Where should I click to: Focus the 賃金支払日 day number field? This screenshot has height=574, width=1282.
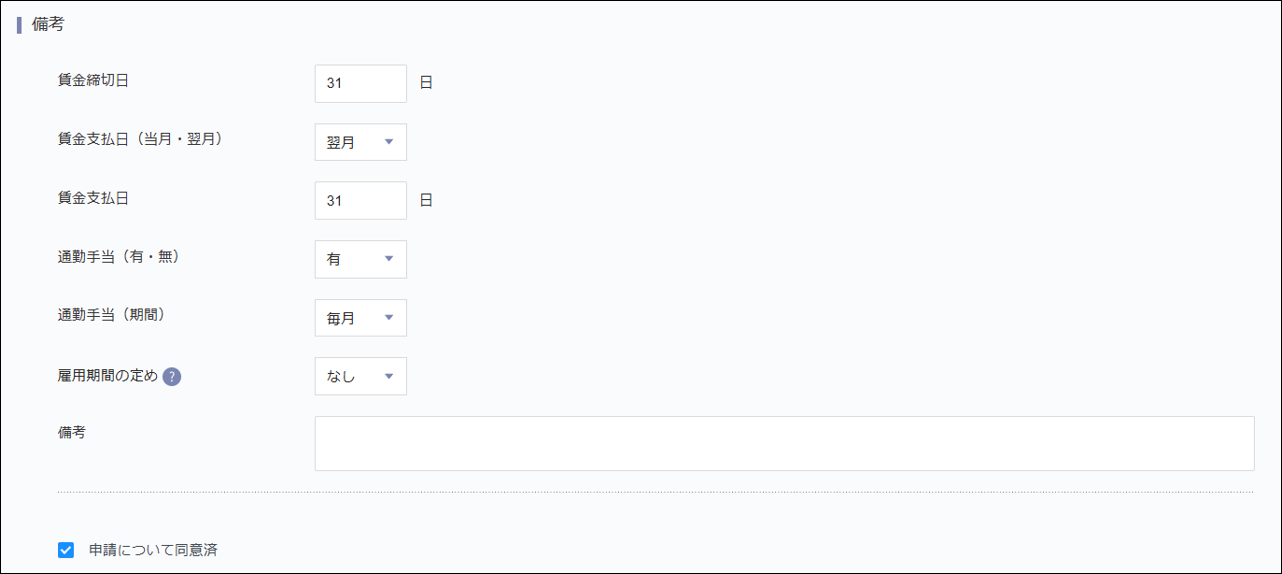(x=360, y=201)
